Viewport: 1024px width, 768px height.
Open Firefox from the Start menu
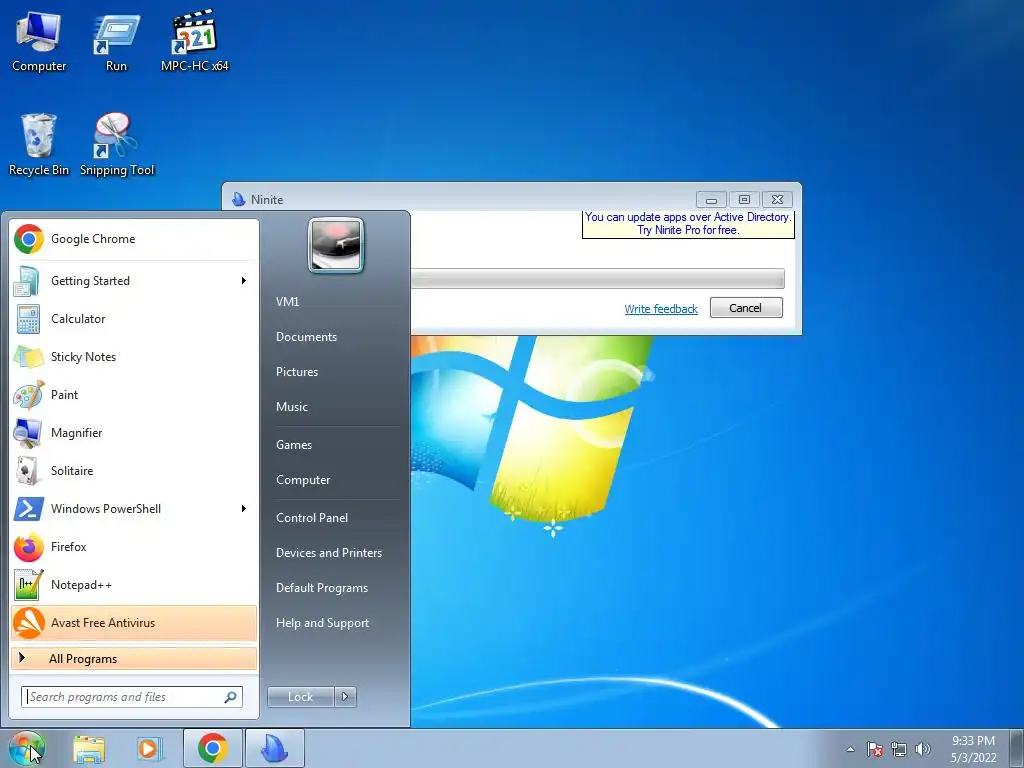[134, 547]
